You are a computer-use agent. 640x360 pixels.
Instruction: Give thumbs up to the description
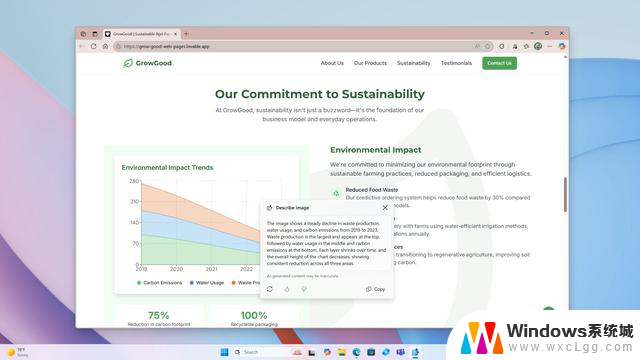click(287, 289)
